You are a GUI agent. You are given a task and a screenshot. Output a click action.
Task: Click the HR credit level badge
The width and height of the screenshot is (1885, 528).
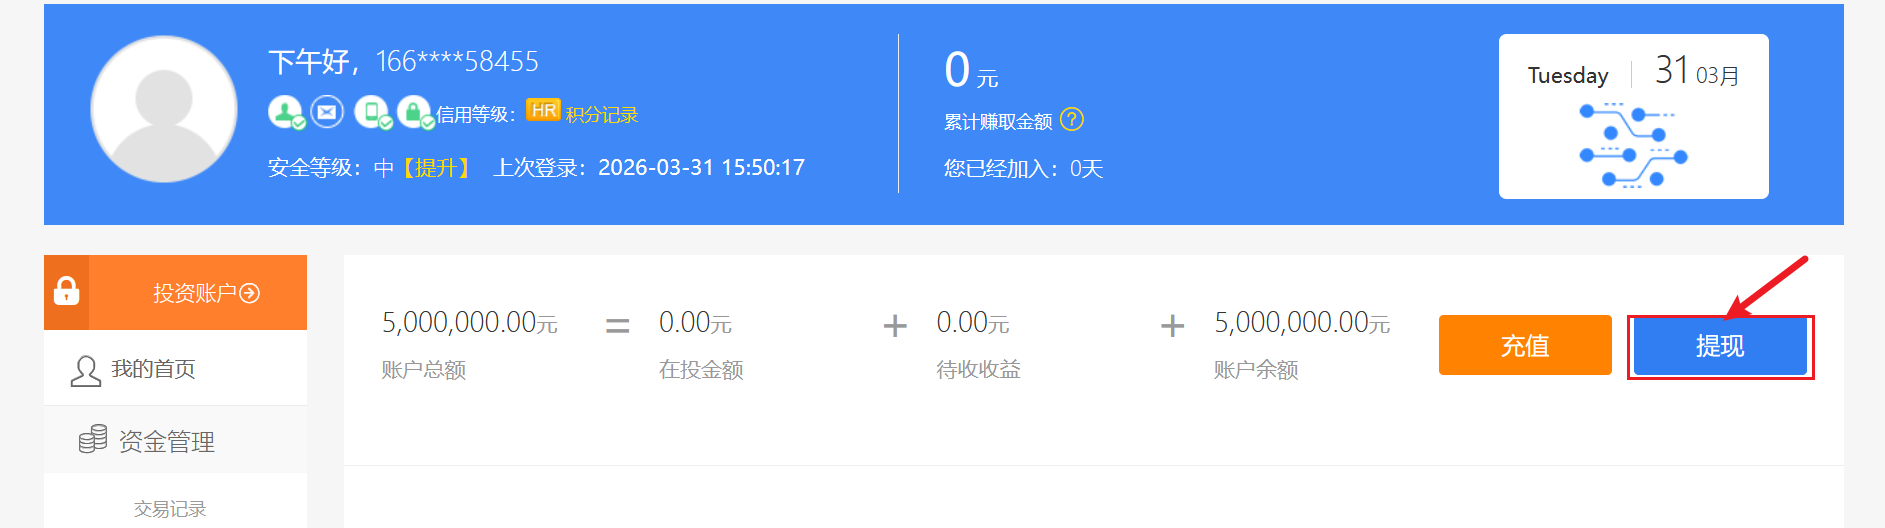(x=543, y=111)
